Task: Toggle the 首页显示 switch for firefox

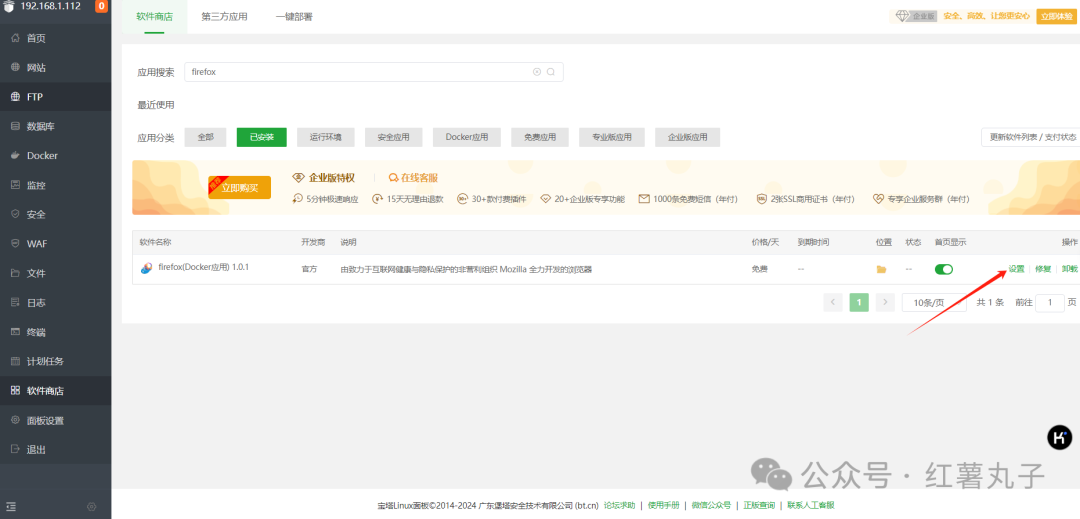Action: 943,269
